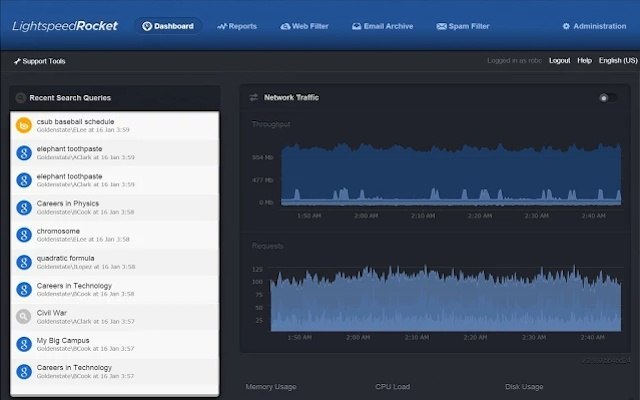Go to the Web Filter tab
Viewport: 640px width, 400px height.
pos(304,26)
